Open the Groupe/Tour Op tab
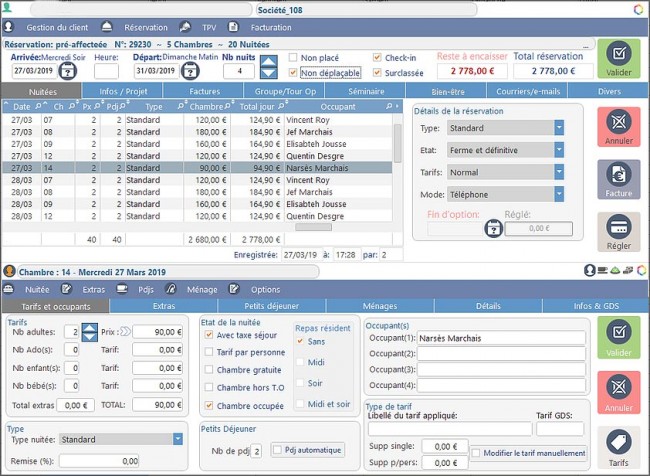Image resolution: width=650 pixels, height=476 pixels. point(285,91)
